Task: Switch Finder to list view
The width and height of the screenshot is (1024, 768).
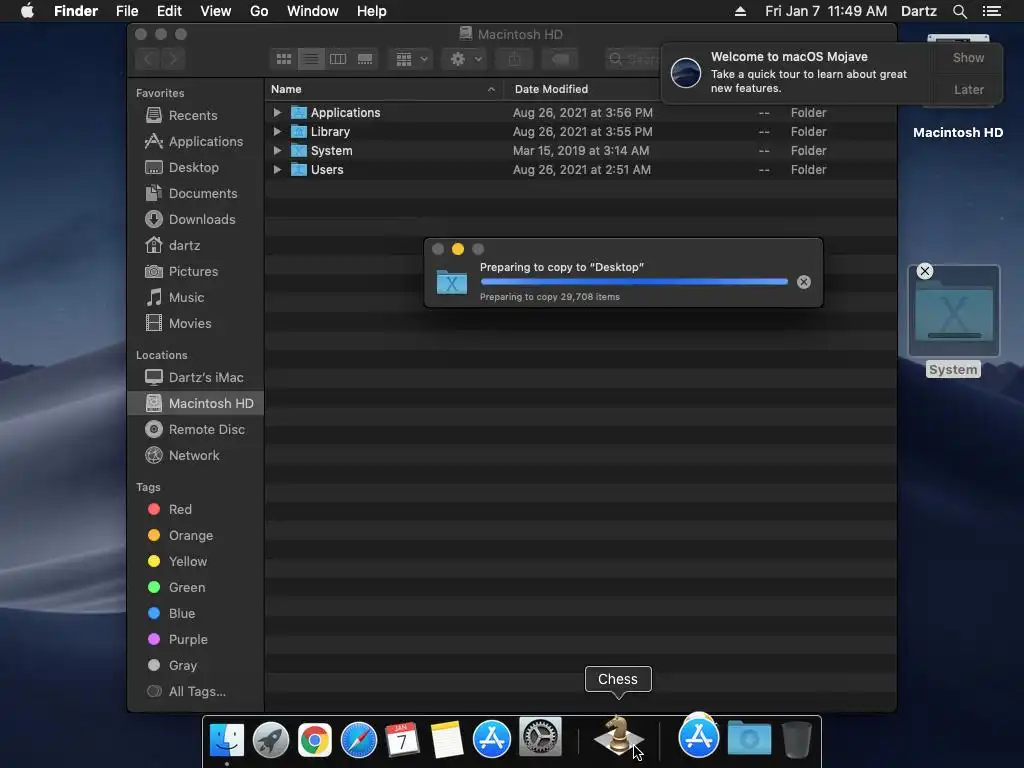Action: [x=311, y=59]
